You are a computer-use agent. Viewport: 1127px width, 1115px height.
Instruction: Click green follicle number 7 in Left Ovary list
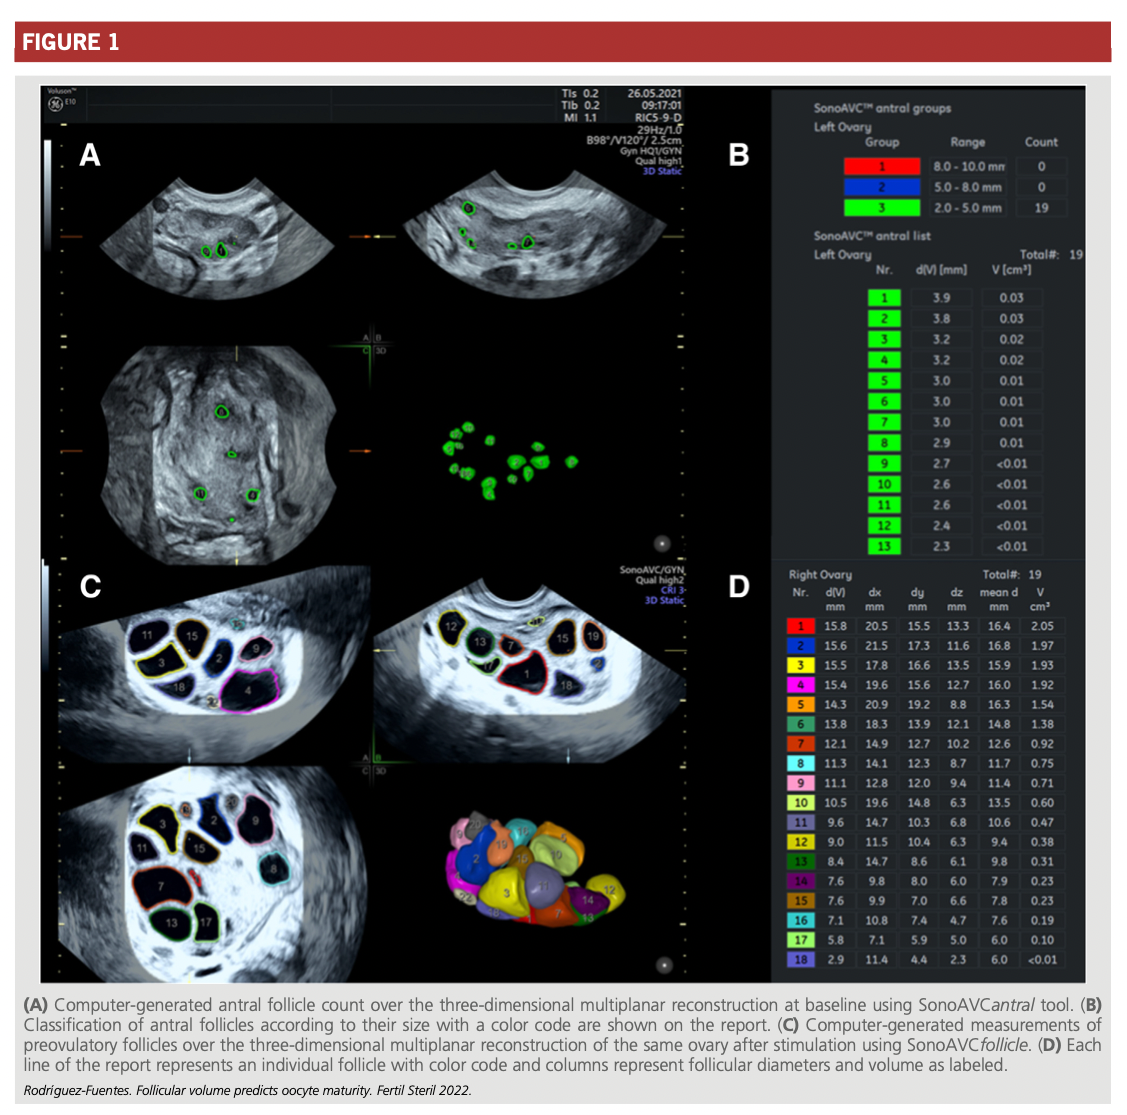pyautogui.click(x=884, y=422)
